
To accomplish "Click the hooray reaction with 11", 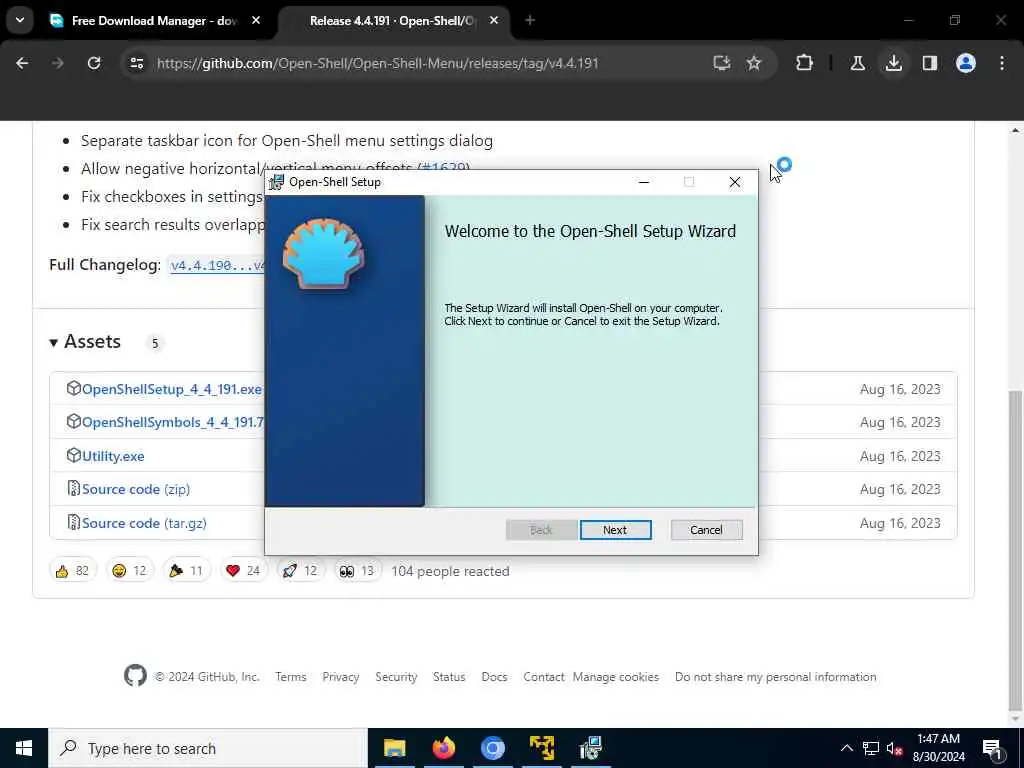I will pyautogui.click(x=186, y=571).
